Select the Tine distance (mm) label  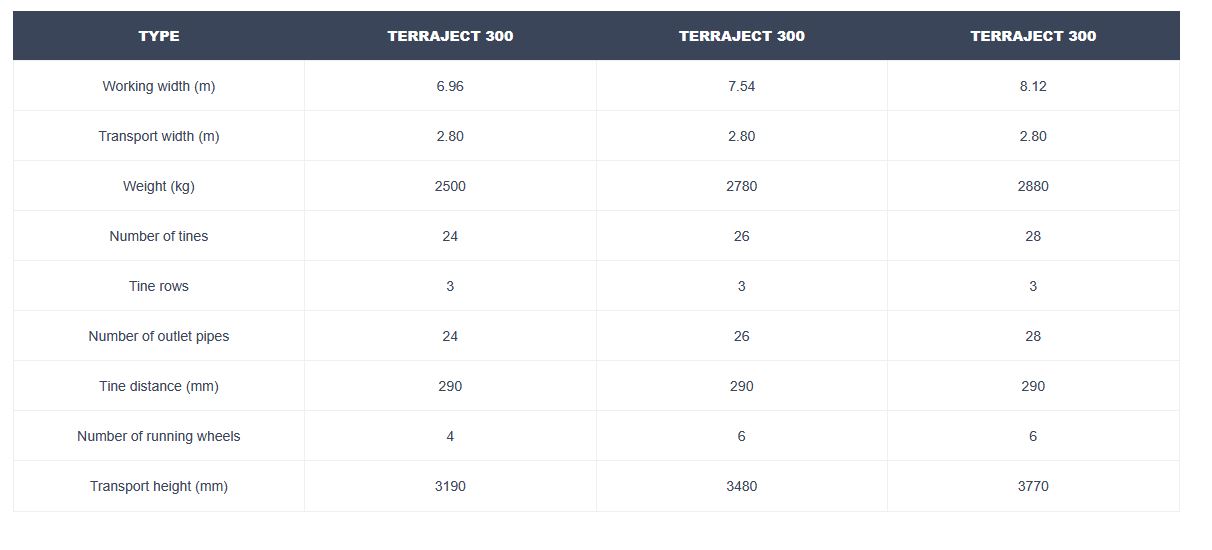click(159, 386)
